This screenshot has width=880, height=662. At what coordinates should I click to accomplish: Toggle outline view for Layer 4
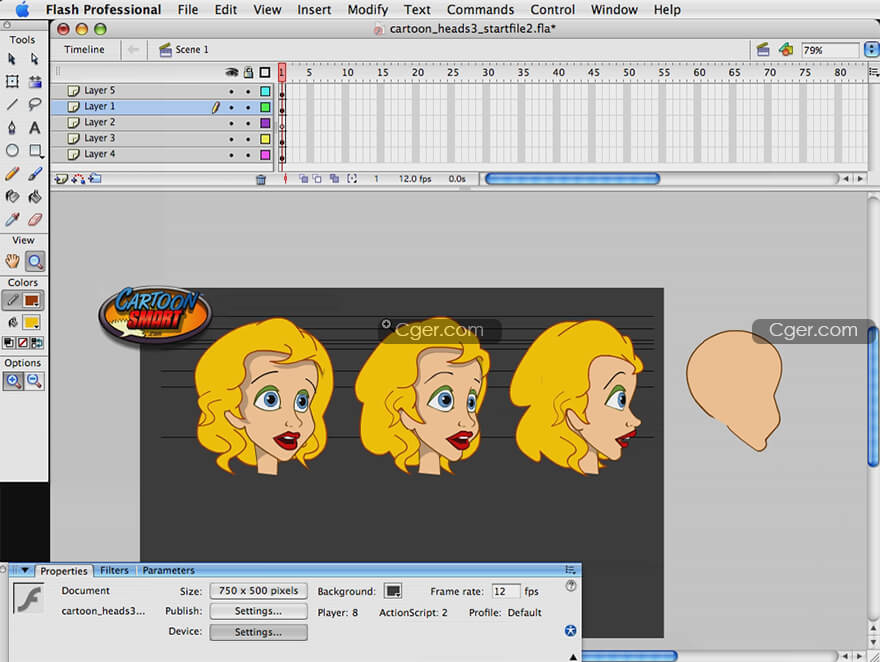[x=265, y=155]
